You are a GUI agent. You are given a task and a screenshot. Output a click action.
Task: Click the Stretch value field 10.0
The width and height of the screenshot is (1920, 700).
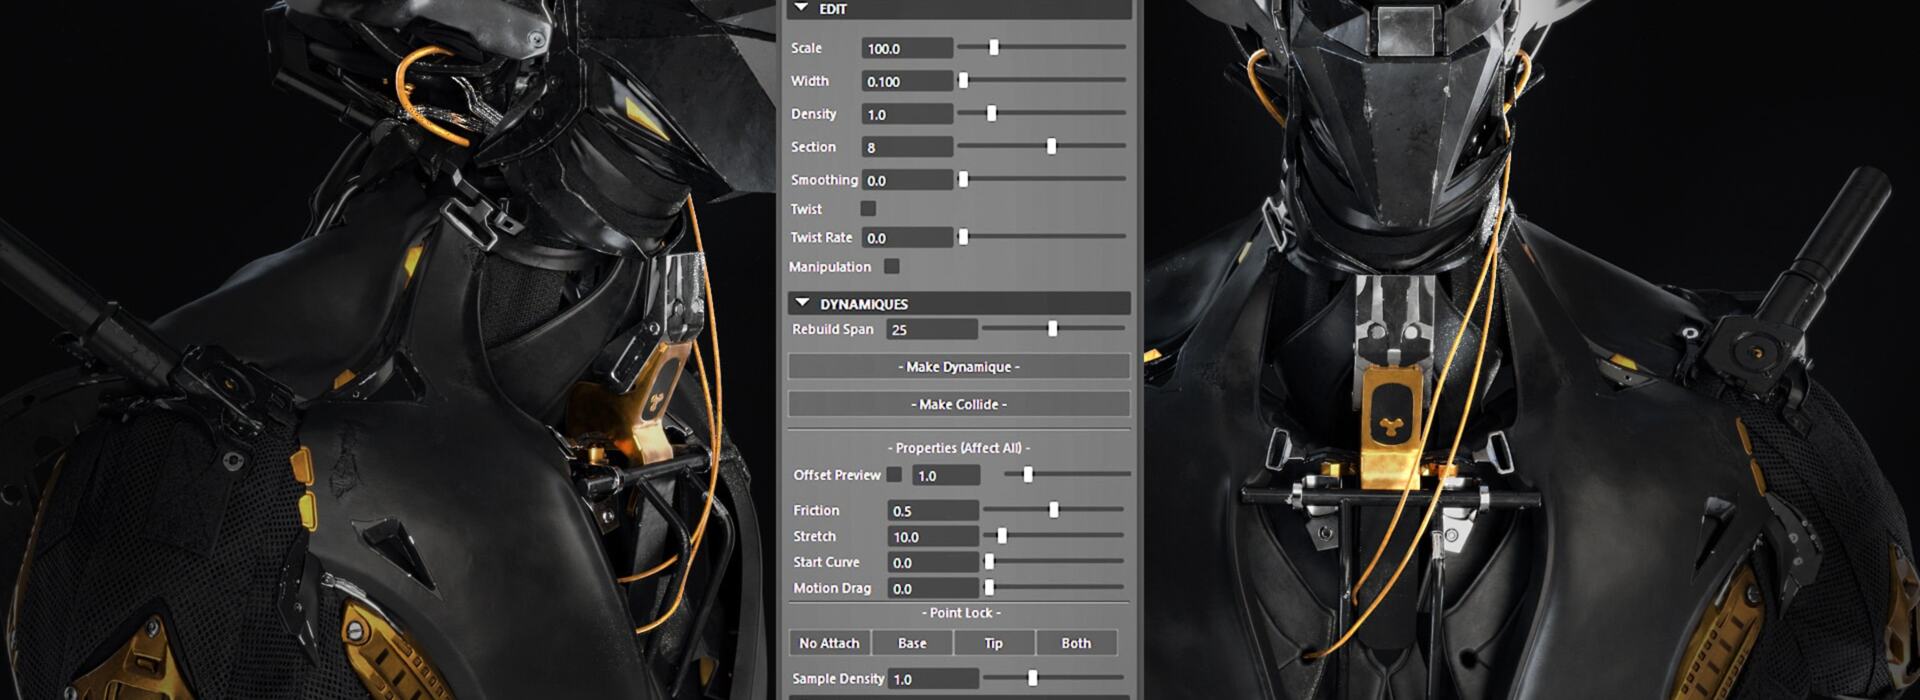(933, 536)
